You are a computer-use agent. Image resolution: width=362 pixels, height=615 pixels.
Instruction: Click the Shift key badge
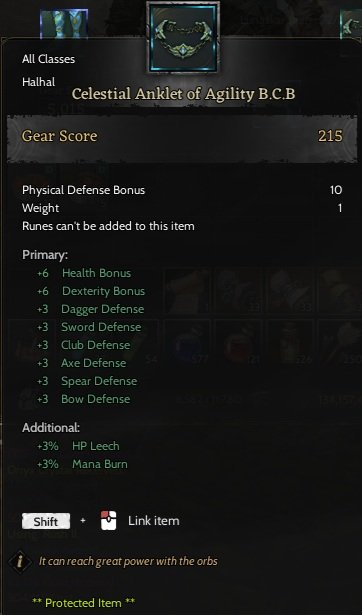tap(46, 521)
